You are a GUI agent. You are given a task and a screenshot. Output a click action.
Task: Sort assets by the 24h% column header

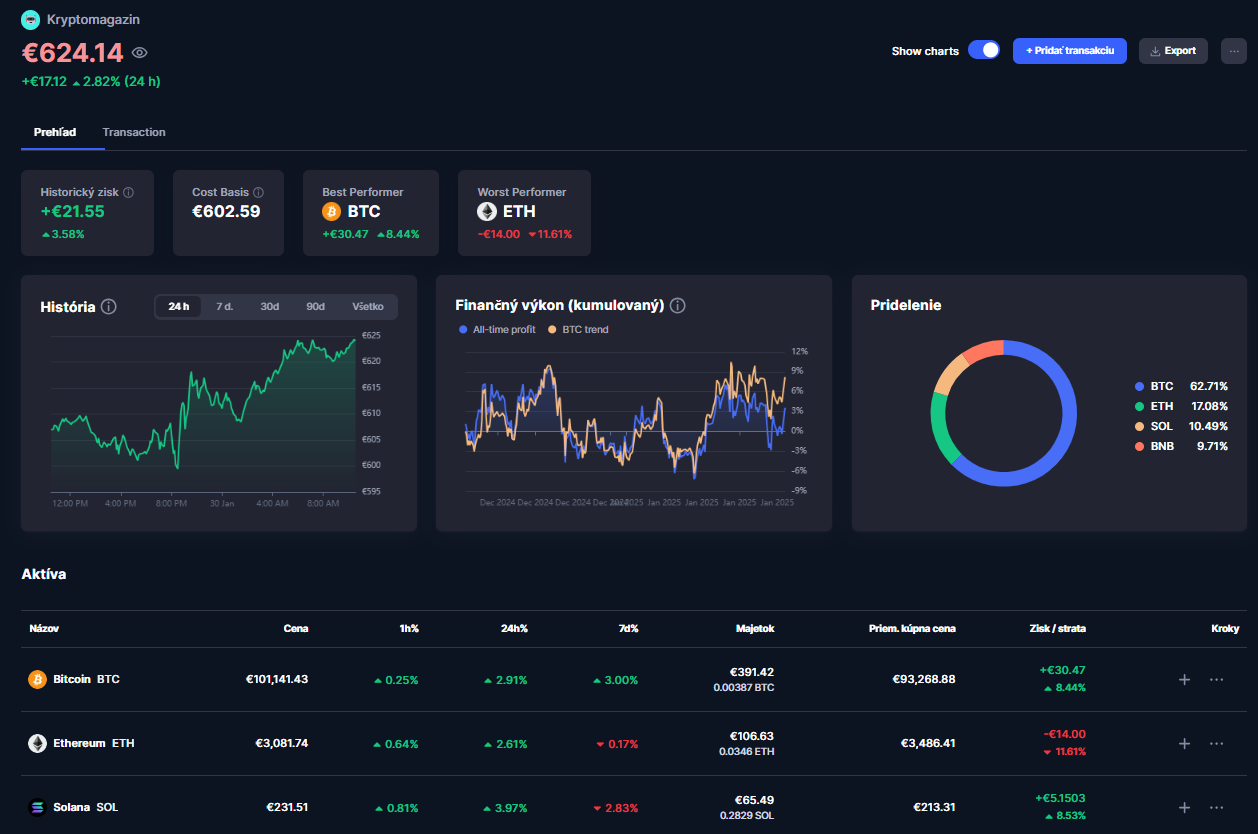pyautogui.click(x=515, y=629)
